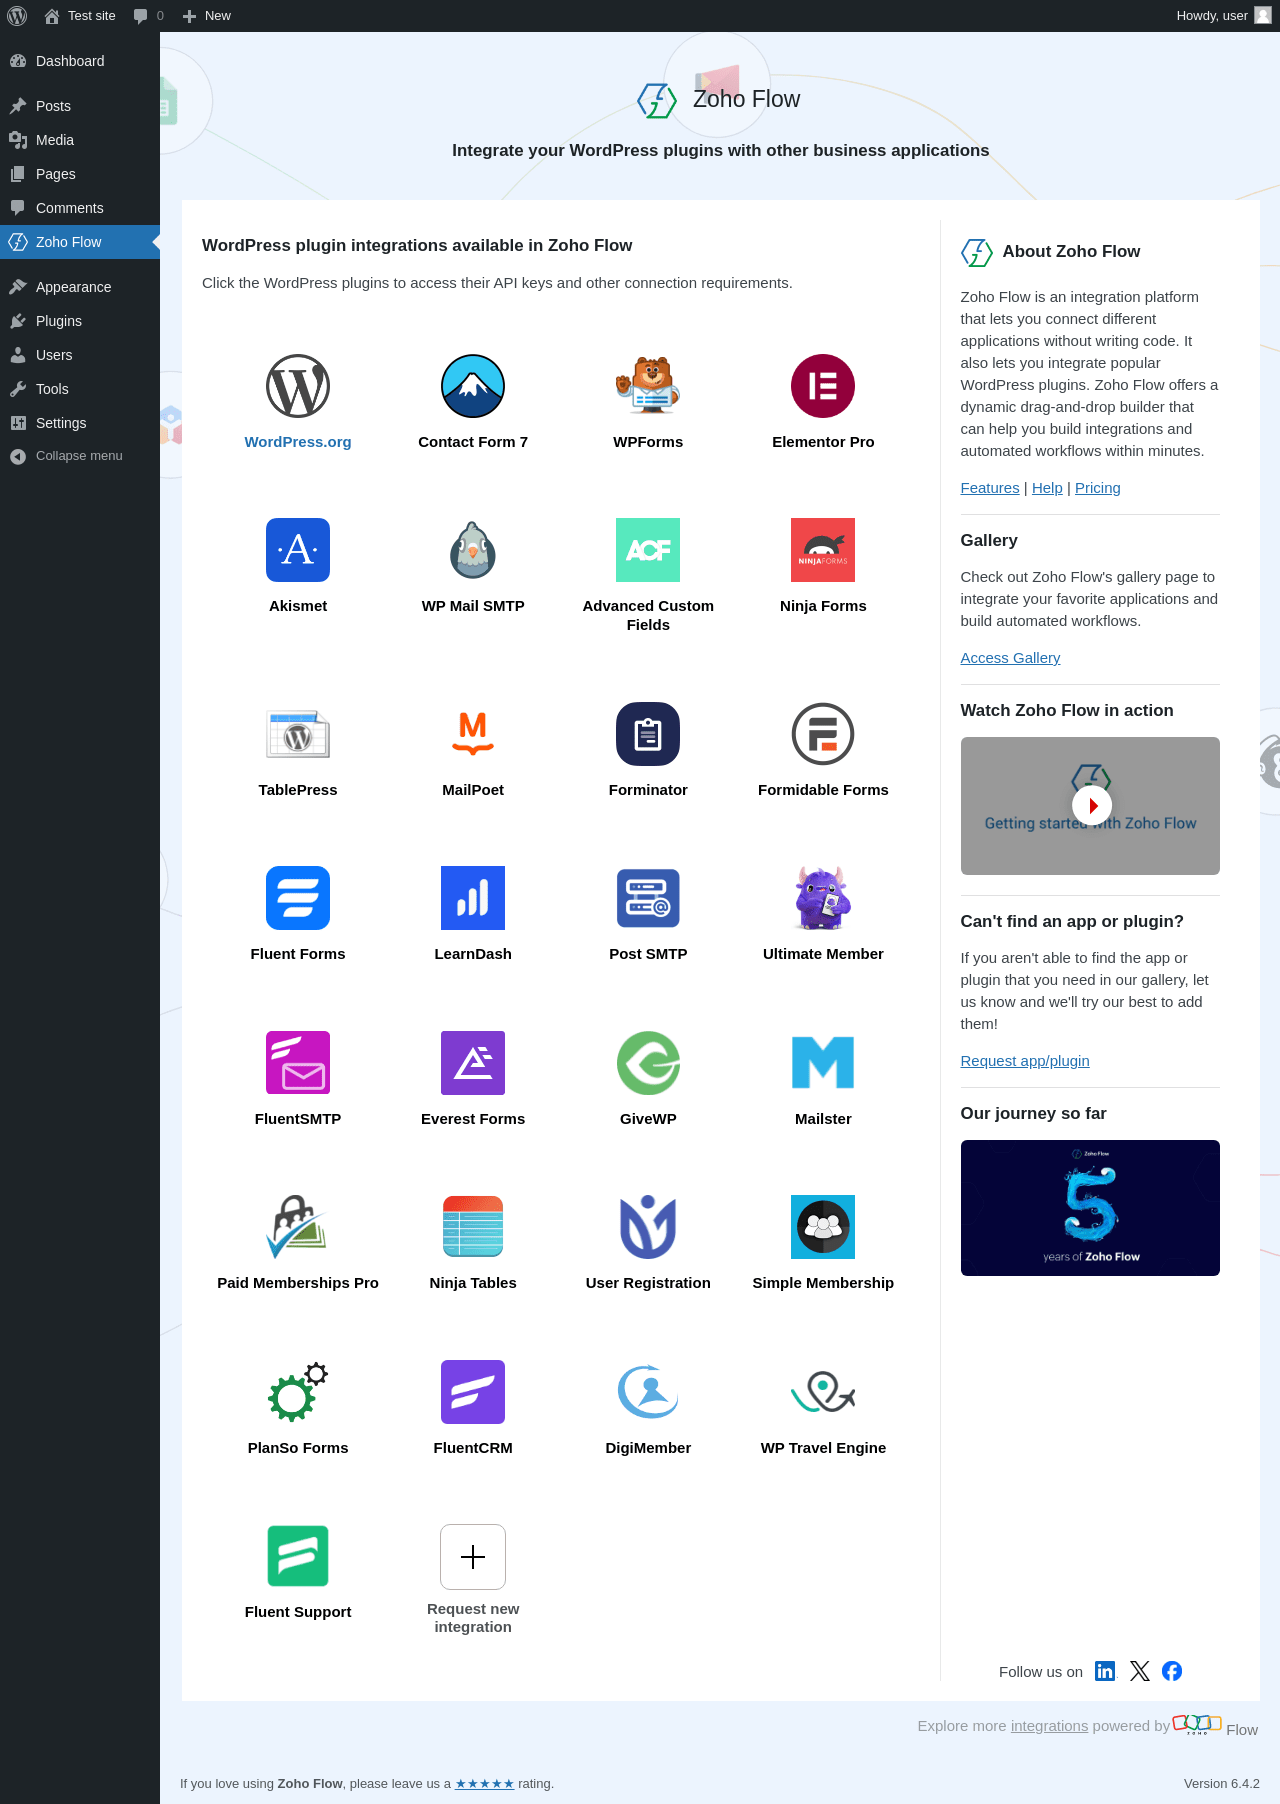Open the Elementor Pro icon

point(823,386)
